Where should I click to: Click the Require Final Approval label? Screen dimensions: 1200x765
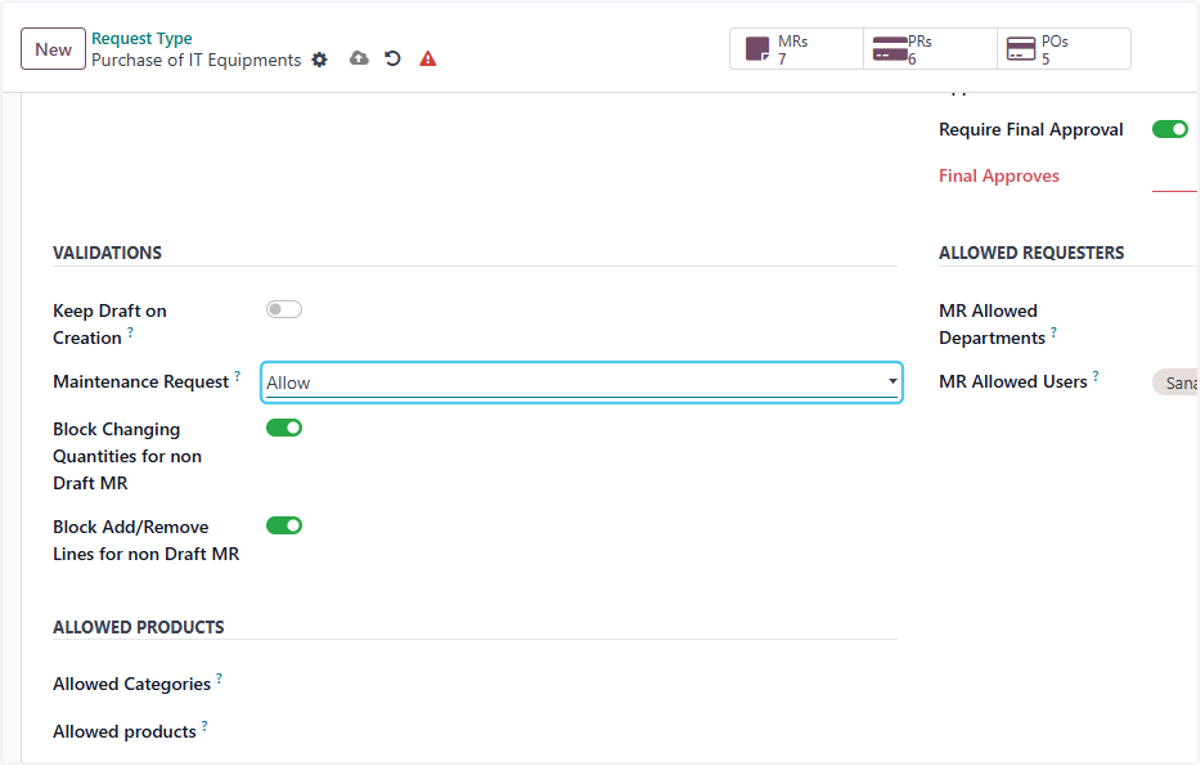pyautogui.click(x=1031, y=130)
